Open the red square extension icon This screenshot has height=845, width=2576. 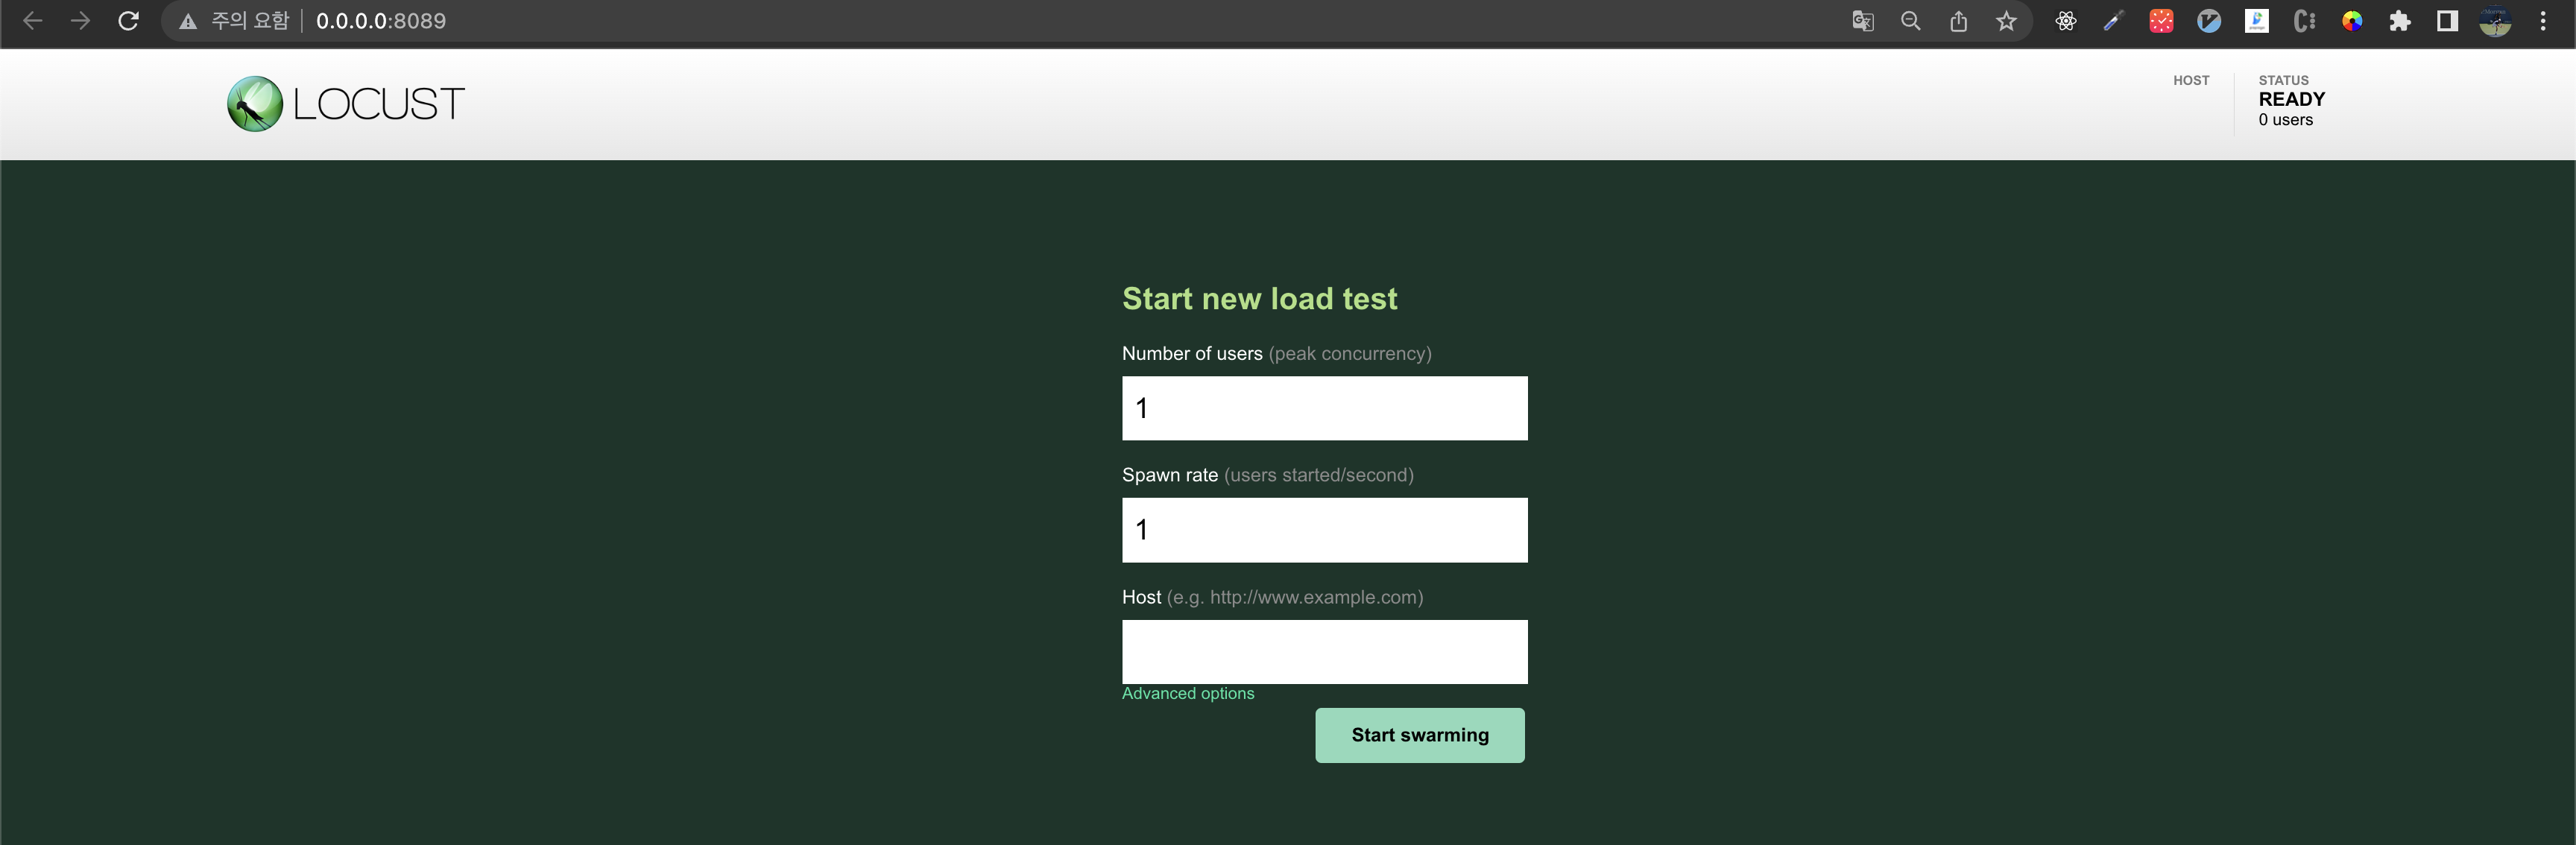[x=2161, y=21]
